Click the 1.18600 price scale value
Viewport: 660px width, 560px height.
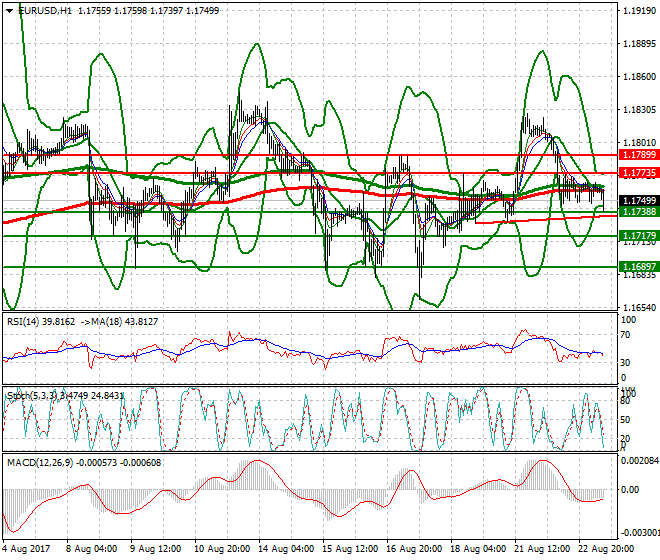(639, 77)
